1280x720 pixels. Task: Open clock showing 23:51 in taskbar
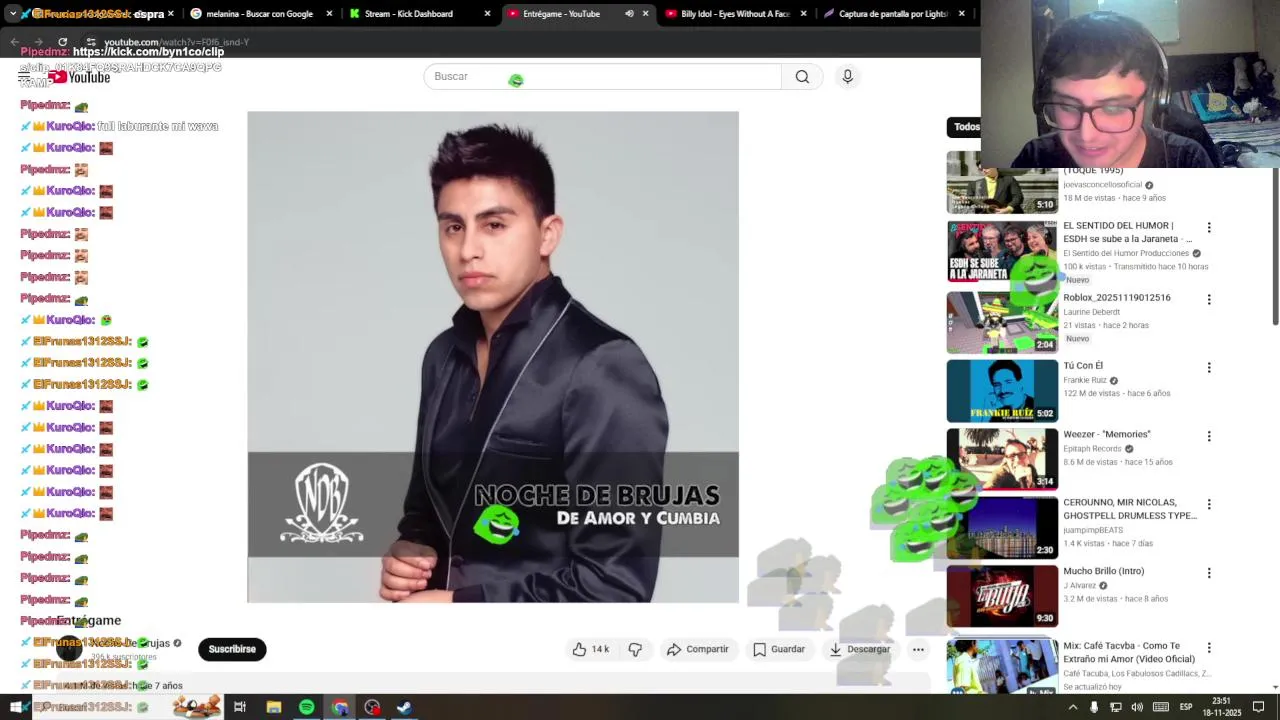(x=1222, y=707)
